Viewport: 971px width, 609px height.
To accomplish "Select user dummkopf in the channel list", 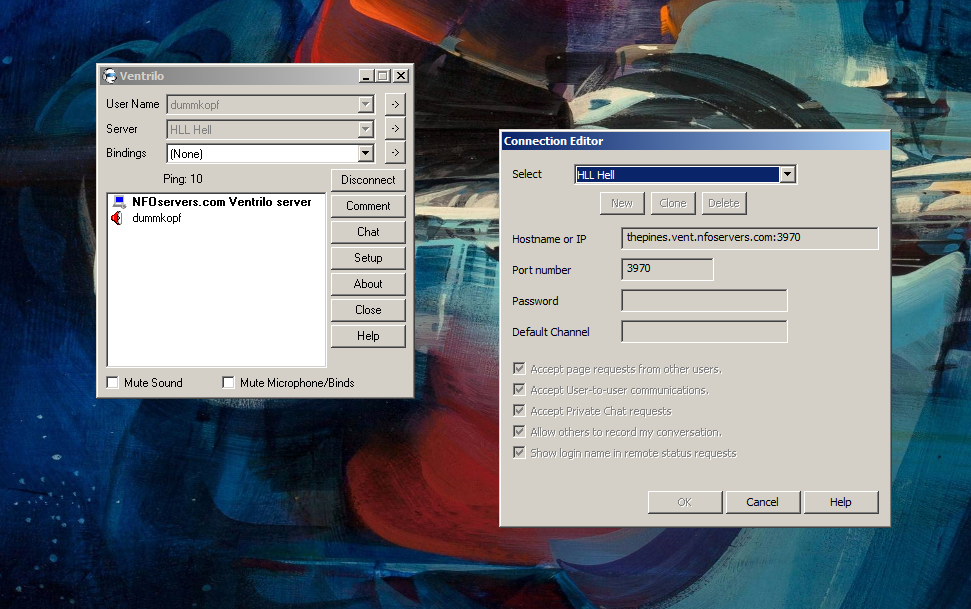I will point(157,218).
